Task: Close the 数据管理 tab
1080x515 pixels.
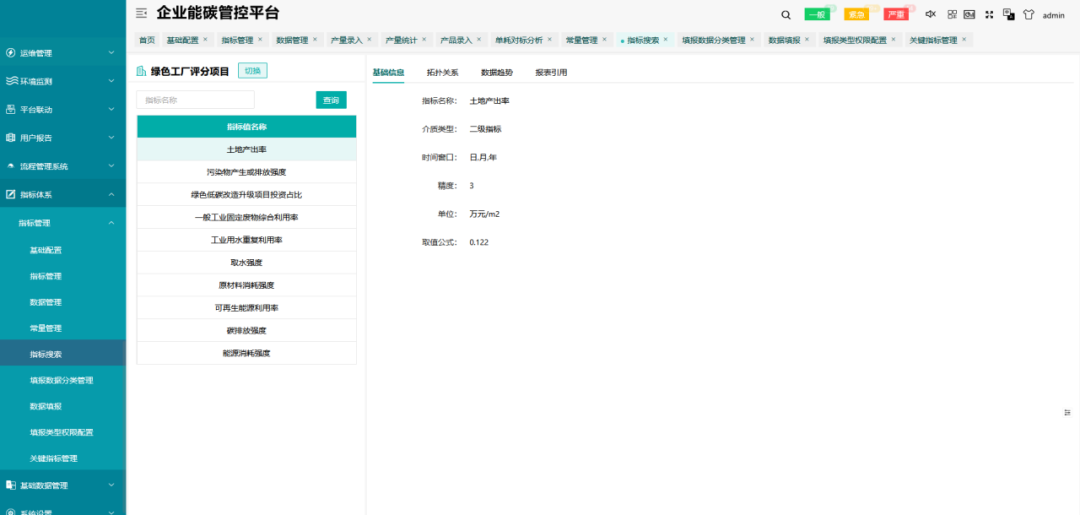Action: coord(315,39)
